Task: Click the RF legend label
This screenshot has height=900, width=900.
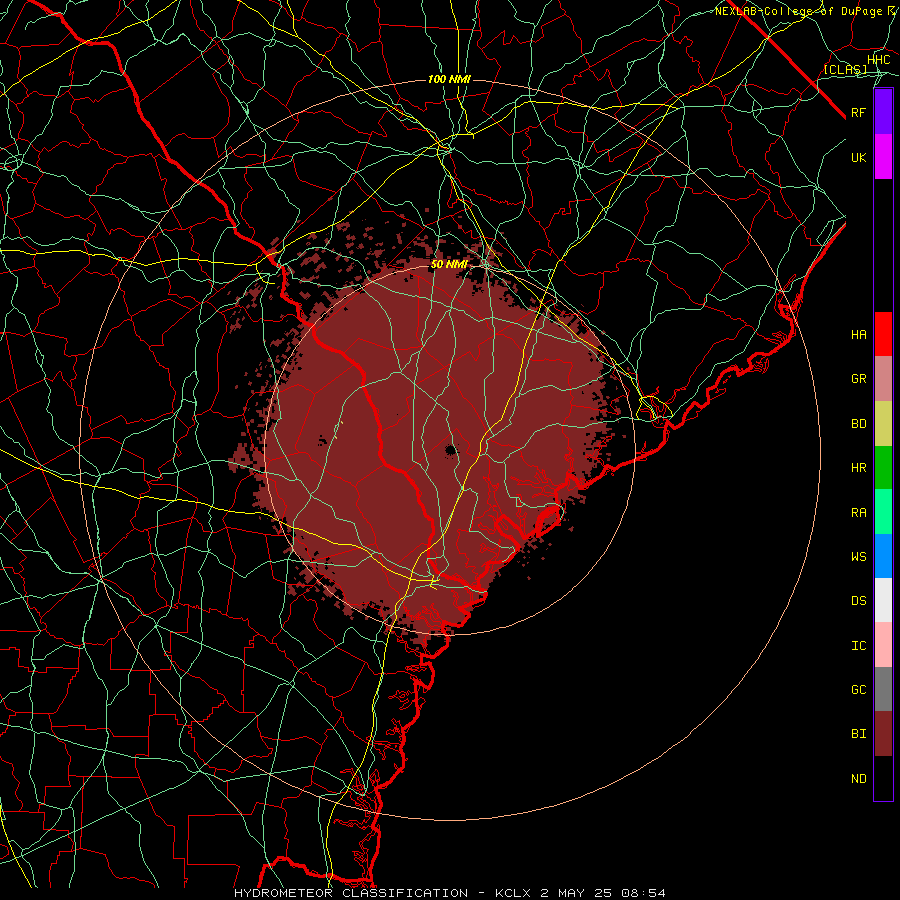Action: pyautogui.click(x=859, y=112)
